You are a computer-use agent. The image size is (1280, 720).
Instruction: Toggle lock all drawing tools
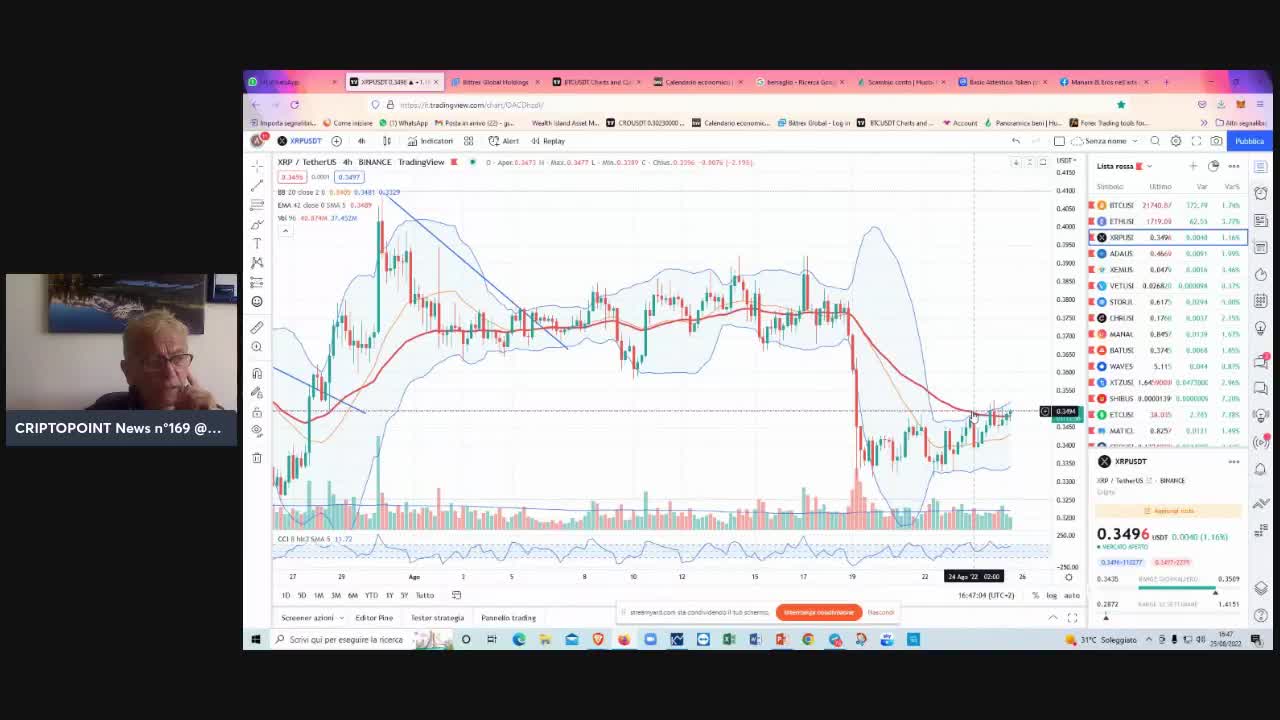(257, 411)
